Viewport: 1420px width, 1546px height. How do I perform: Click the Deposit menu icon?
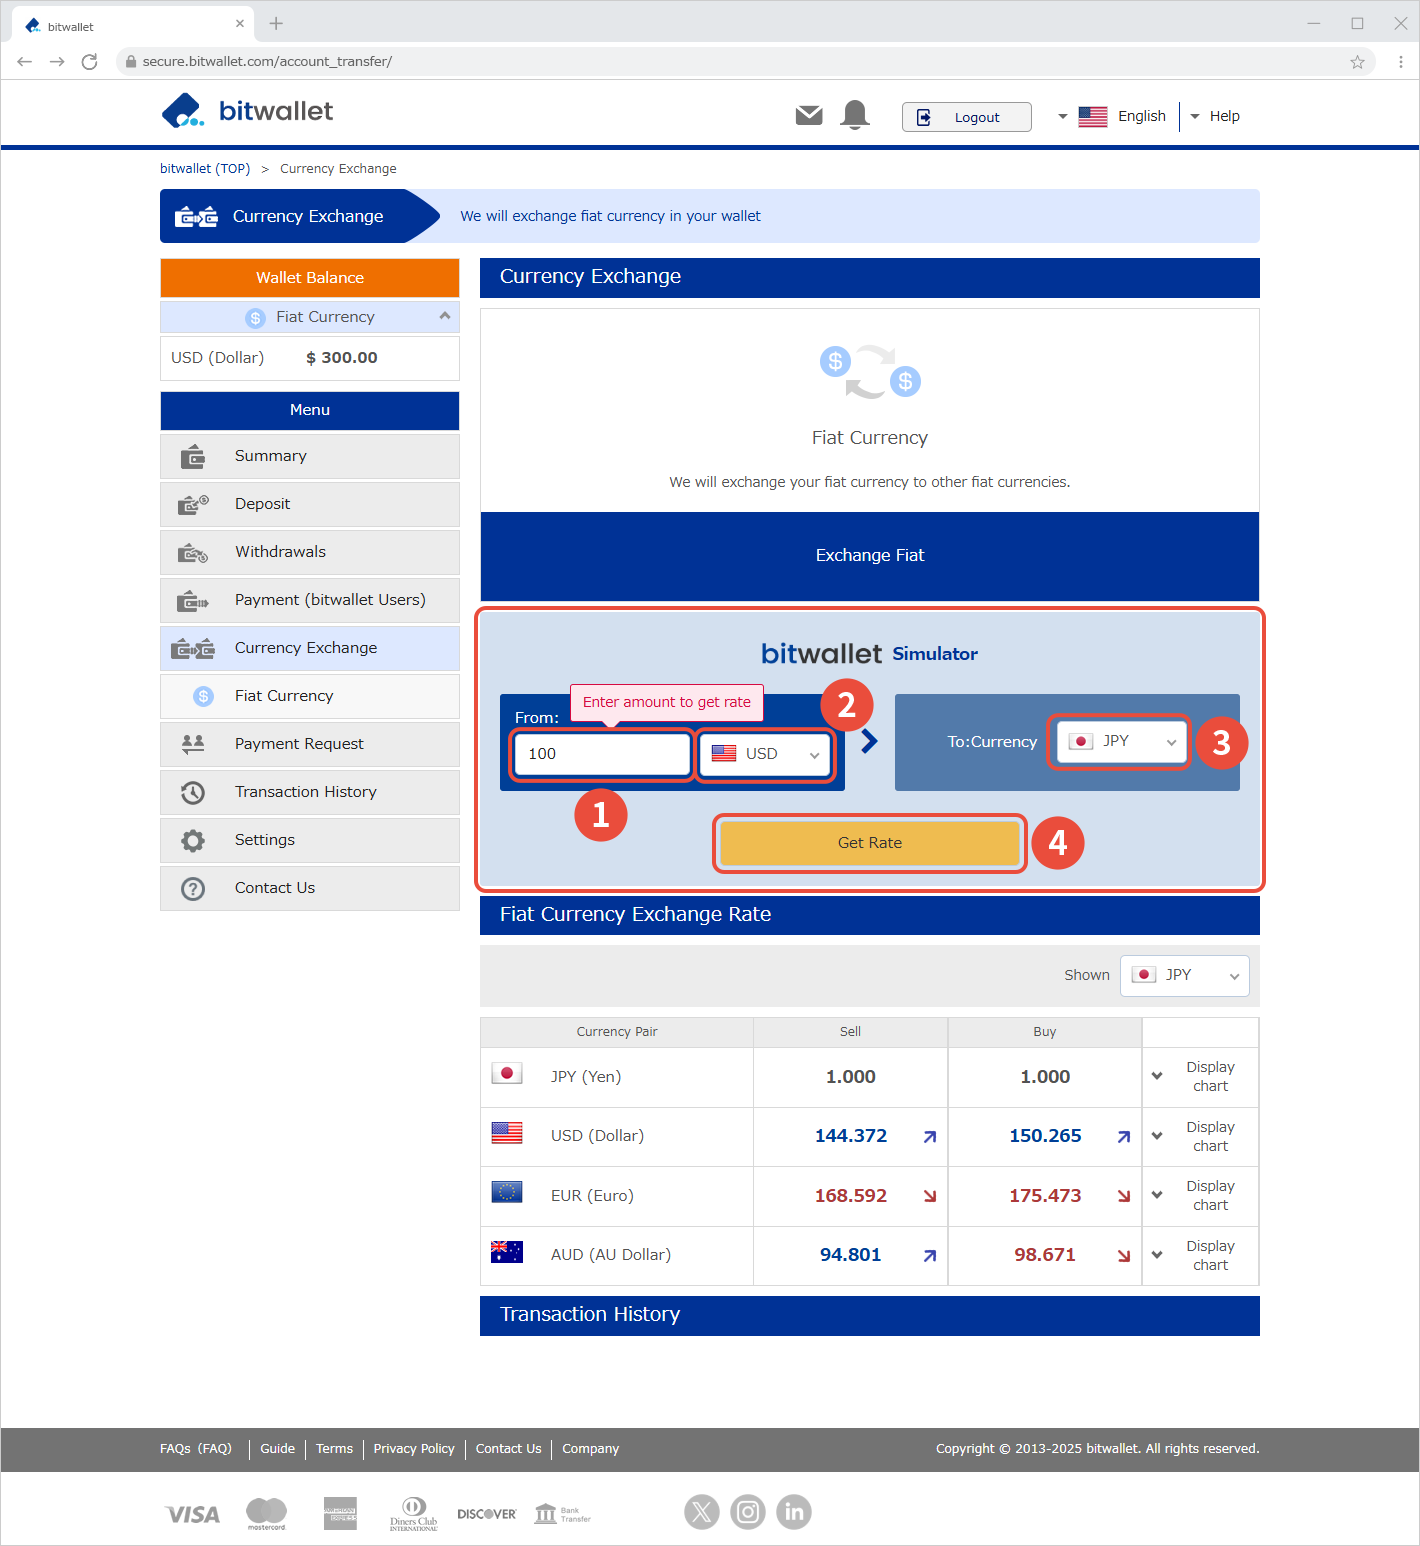click(193, 504)
